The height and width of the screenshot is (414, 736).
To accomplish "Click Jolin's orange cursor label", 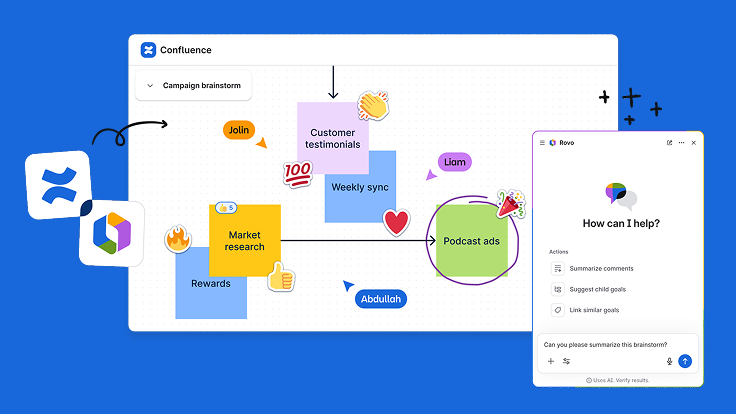I will 239,130.
